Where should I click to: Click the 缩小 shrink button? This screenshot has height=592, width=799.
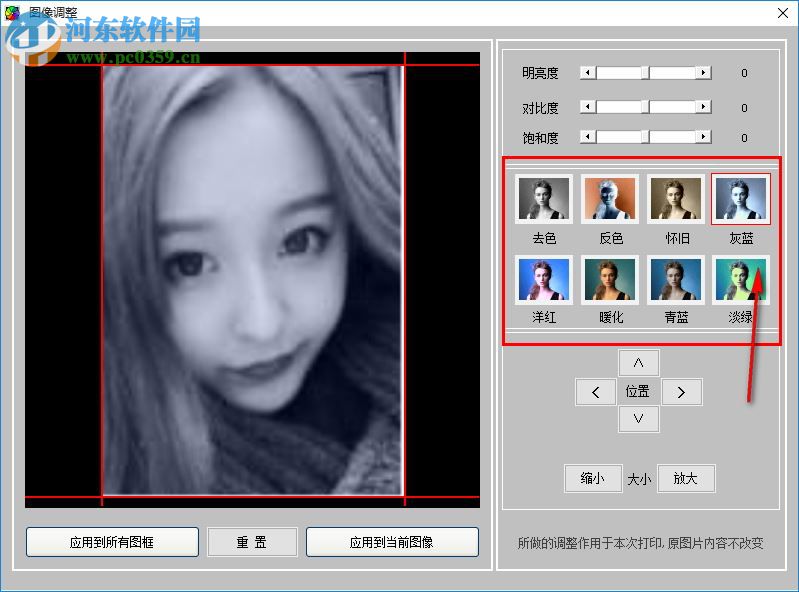593,478
